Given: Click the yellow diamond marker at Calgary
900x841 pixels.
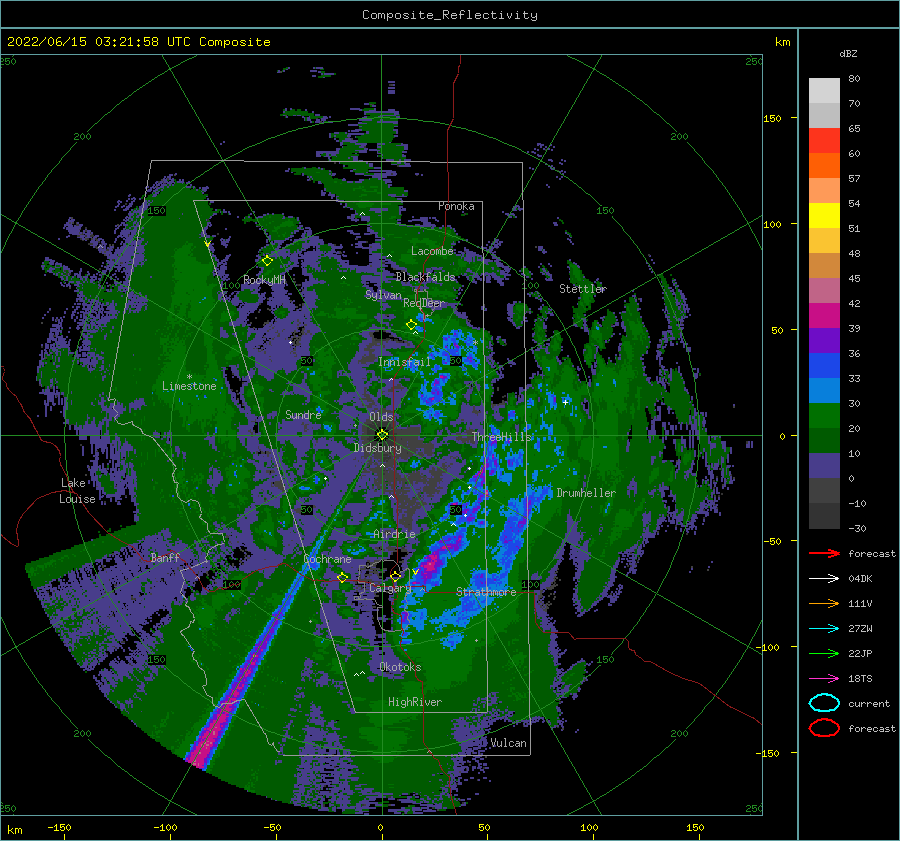Looking at the screenshot, I should point(395,576).
